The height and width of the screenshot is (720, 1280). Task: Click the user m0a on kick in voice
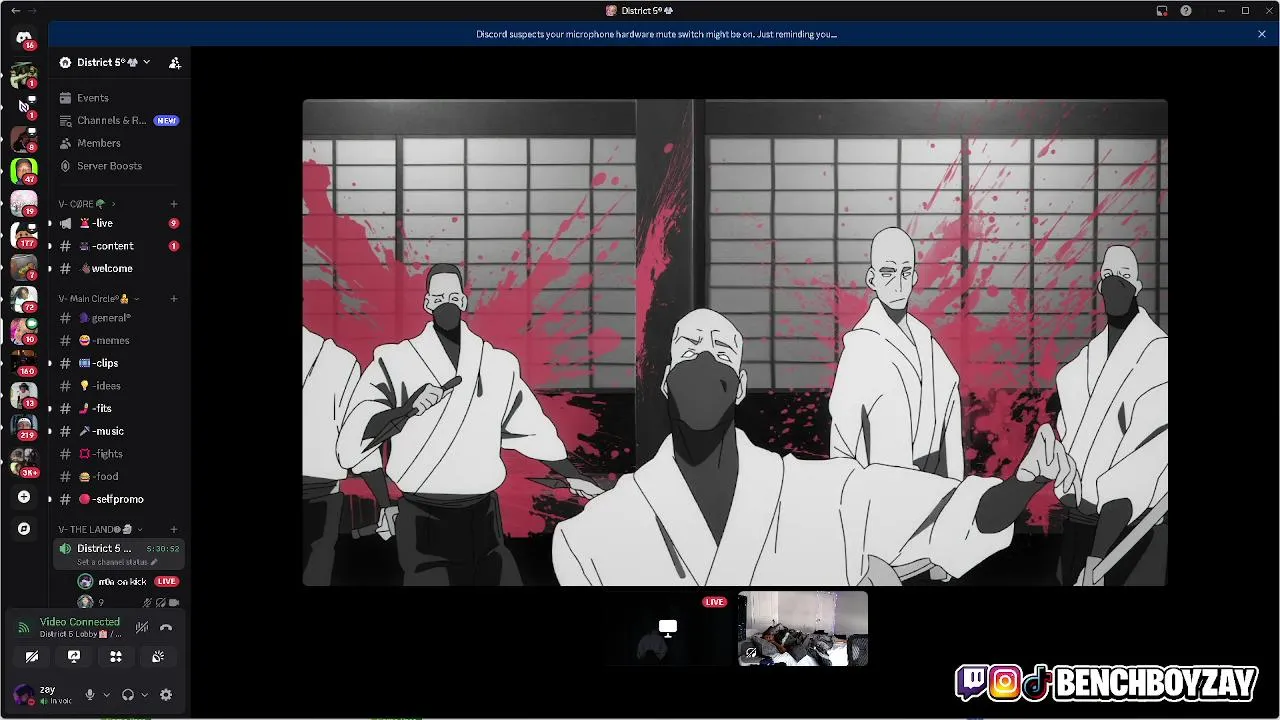[122, 581]
